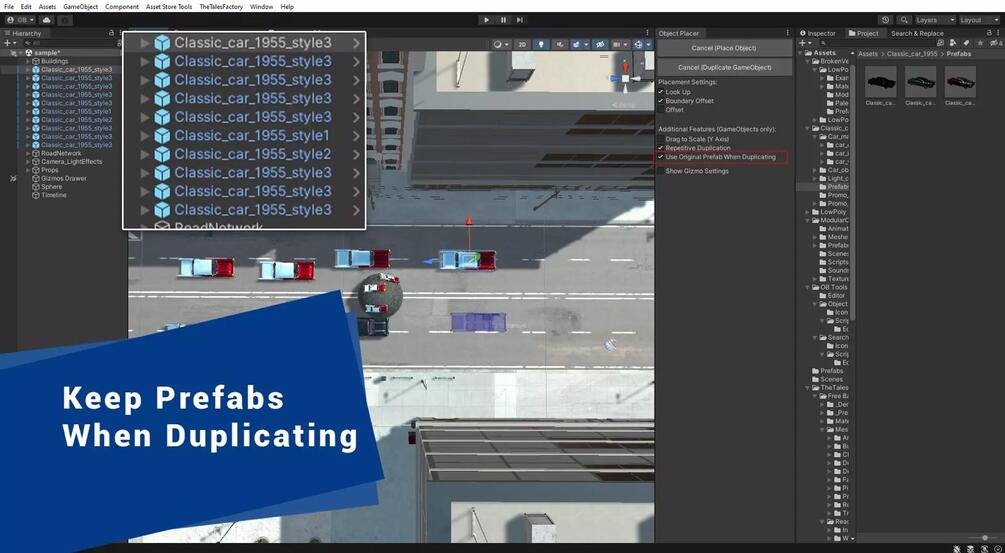The width and height of the screenshot is (1005, 553).
Task: Open the Scene draw mode dropdown
Action: click(x=501, y=44)
